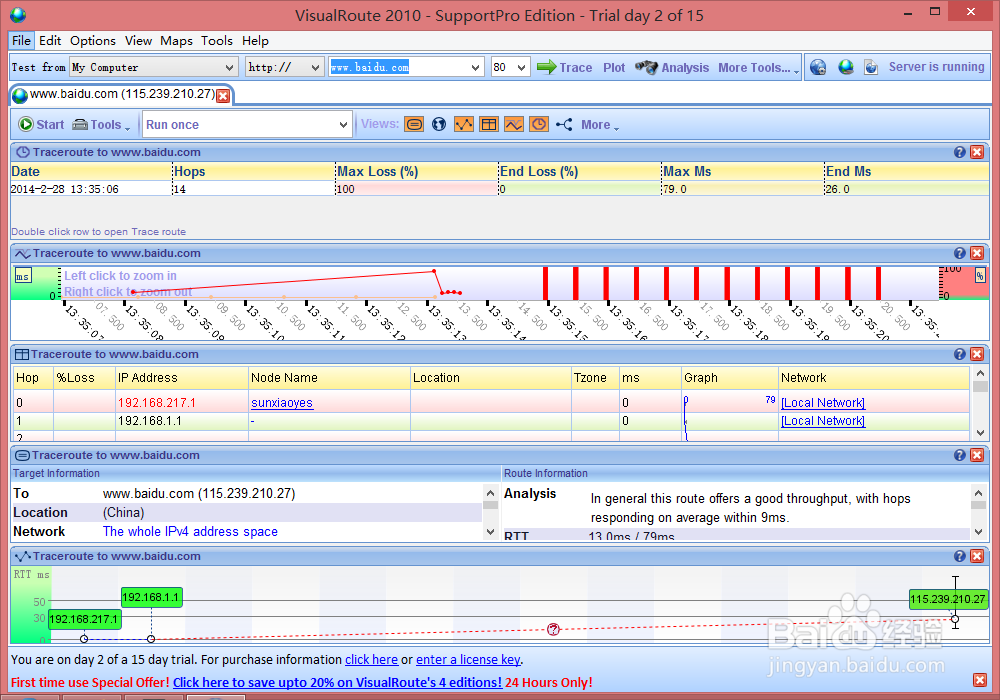
Task: Expand the More views dropdown
Action: (x=599, y=124)
